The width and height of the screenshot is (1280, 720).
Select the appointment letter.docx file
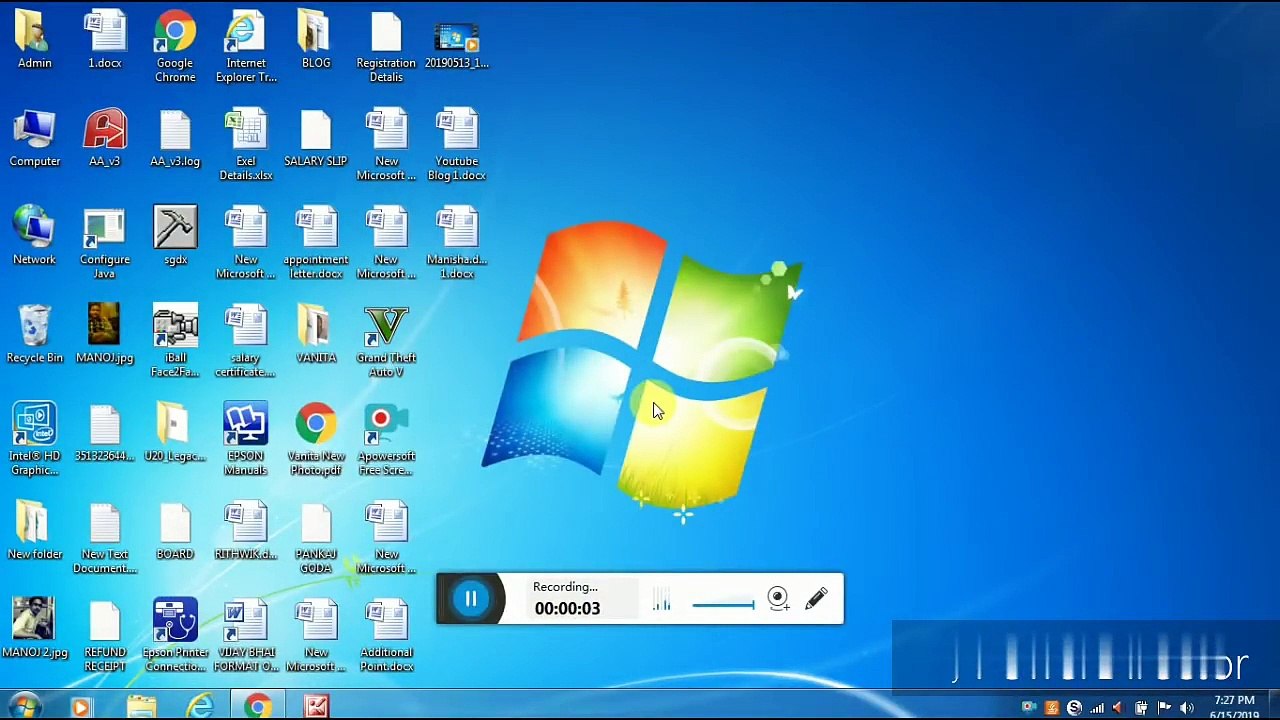tap(316, 243)
